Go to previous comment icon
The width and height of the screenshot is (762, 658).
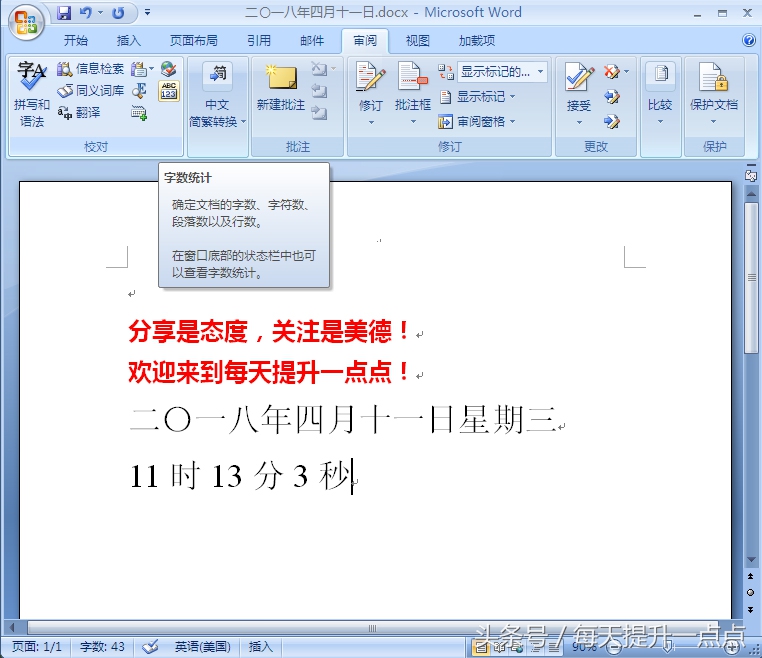coord(319,91)
